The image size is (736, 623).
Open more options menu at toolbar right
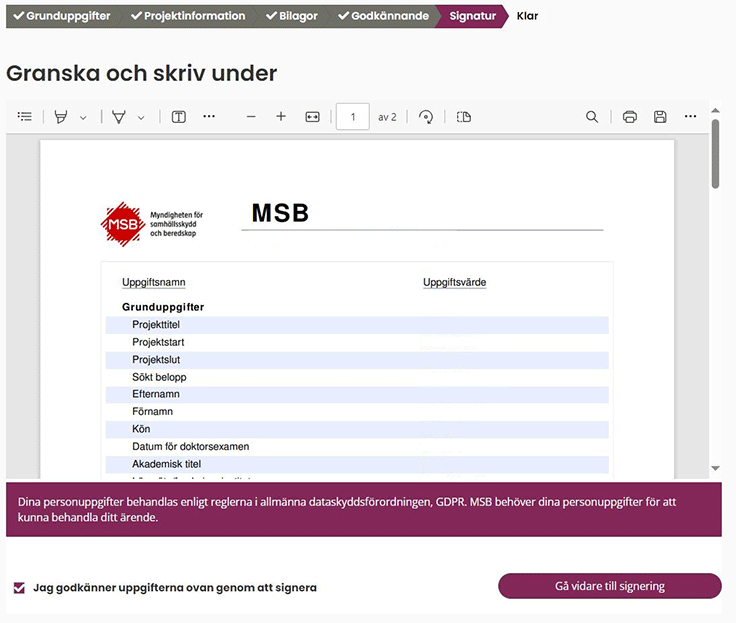click(x=690, y=117)
